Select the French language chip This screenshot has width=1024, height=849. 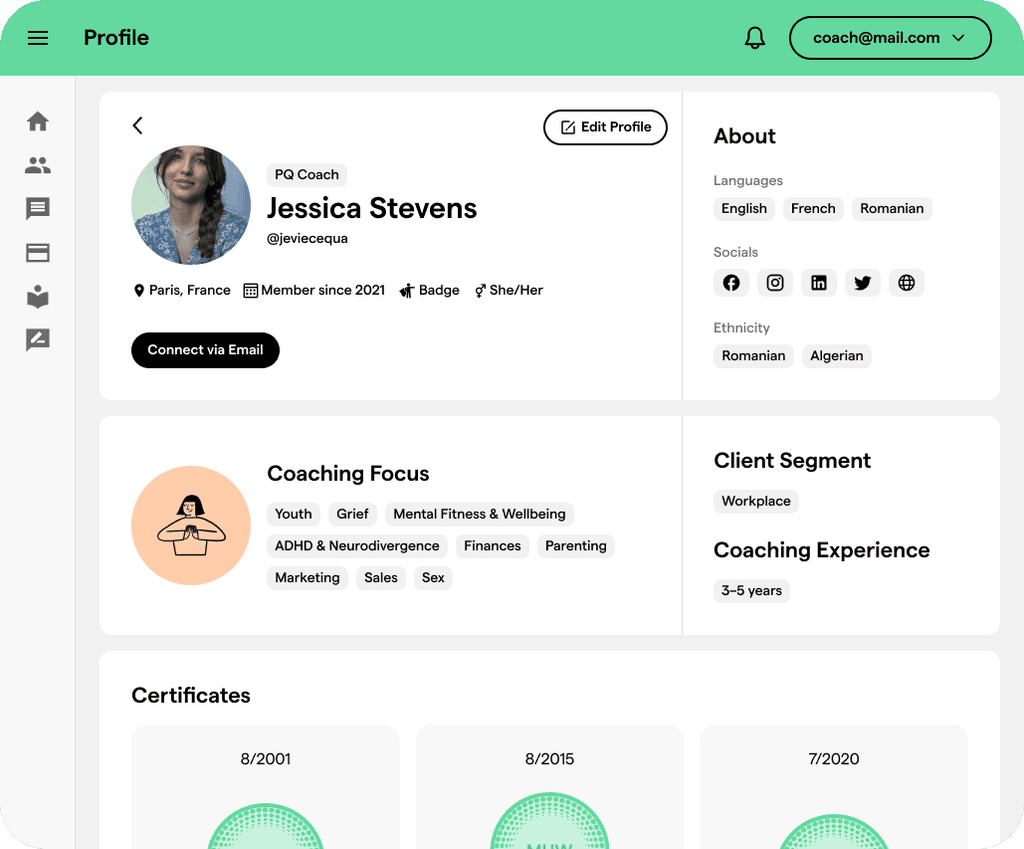tap(813, 209)
